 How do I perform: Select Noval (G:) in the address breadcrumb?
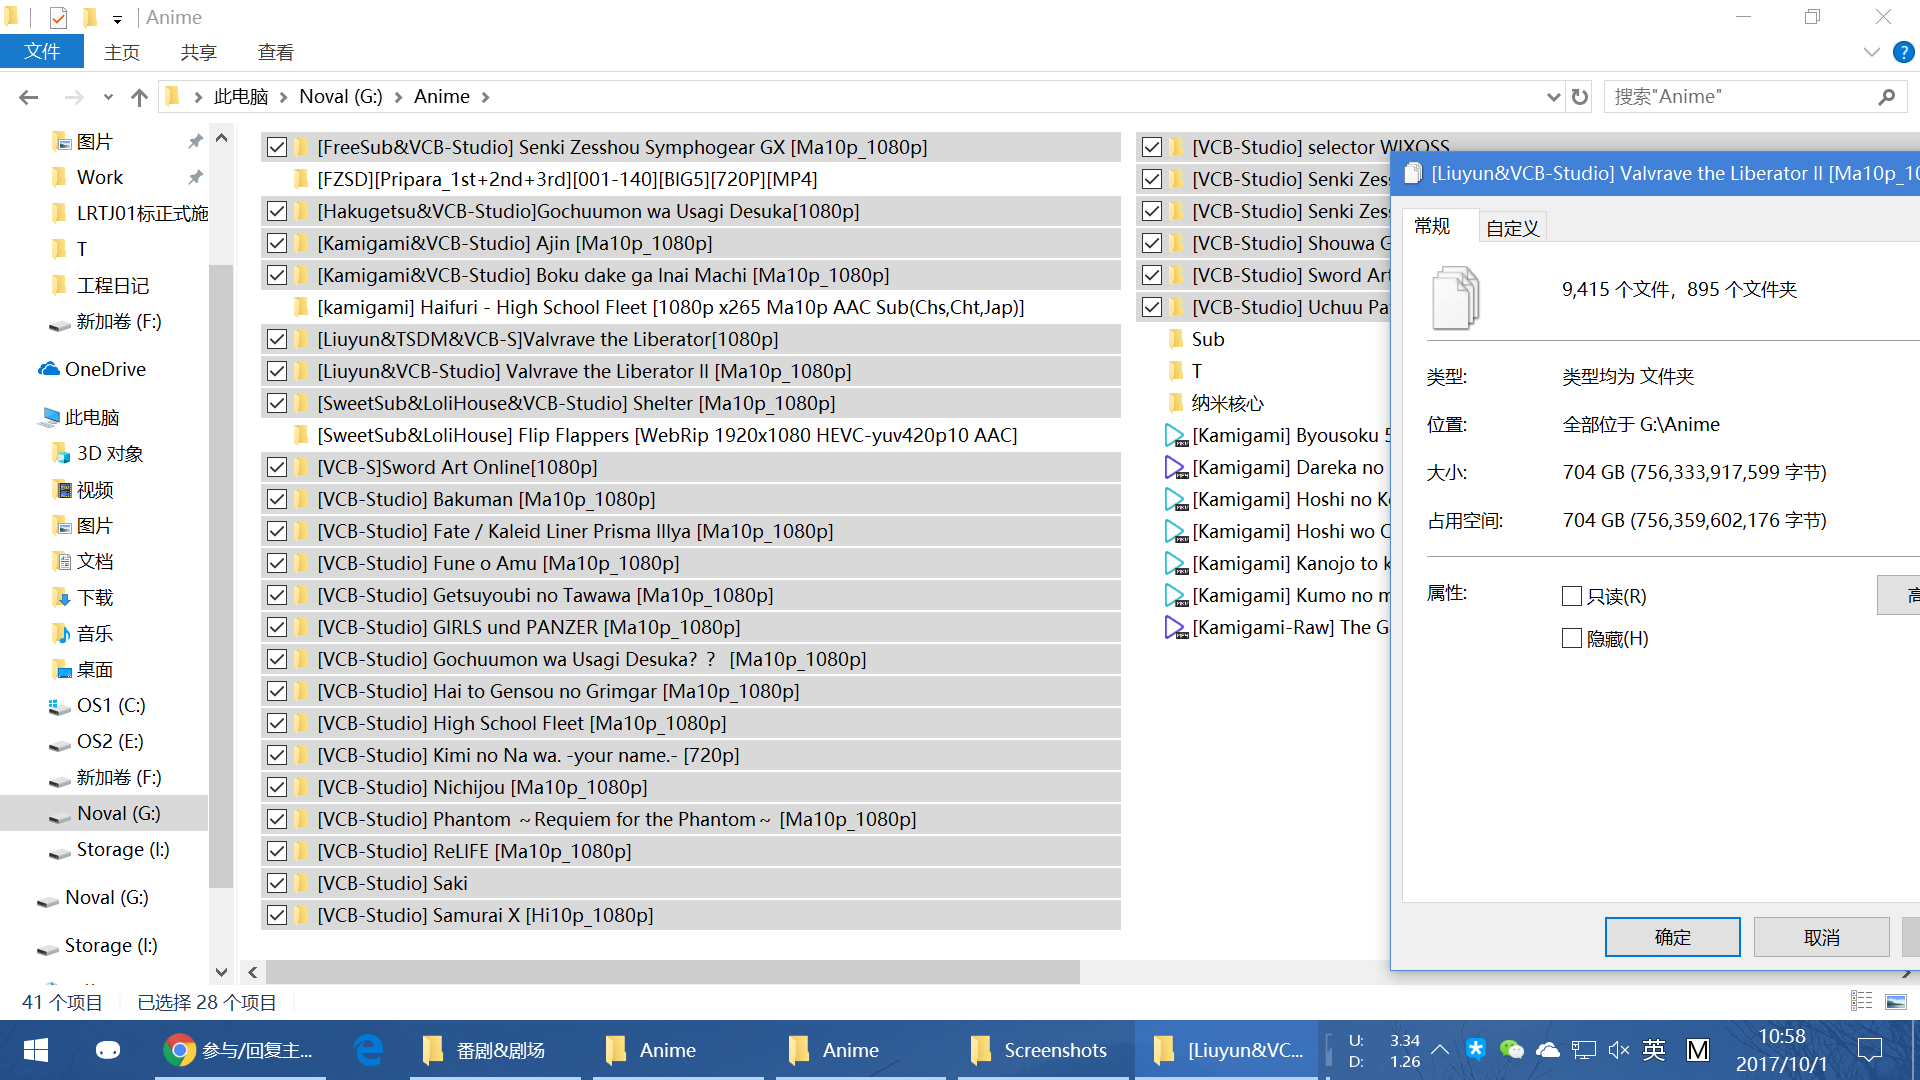coord(341,97)
